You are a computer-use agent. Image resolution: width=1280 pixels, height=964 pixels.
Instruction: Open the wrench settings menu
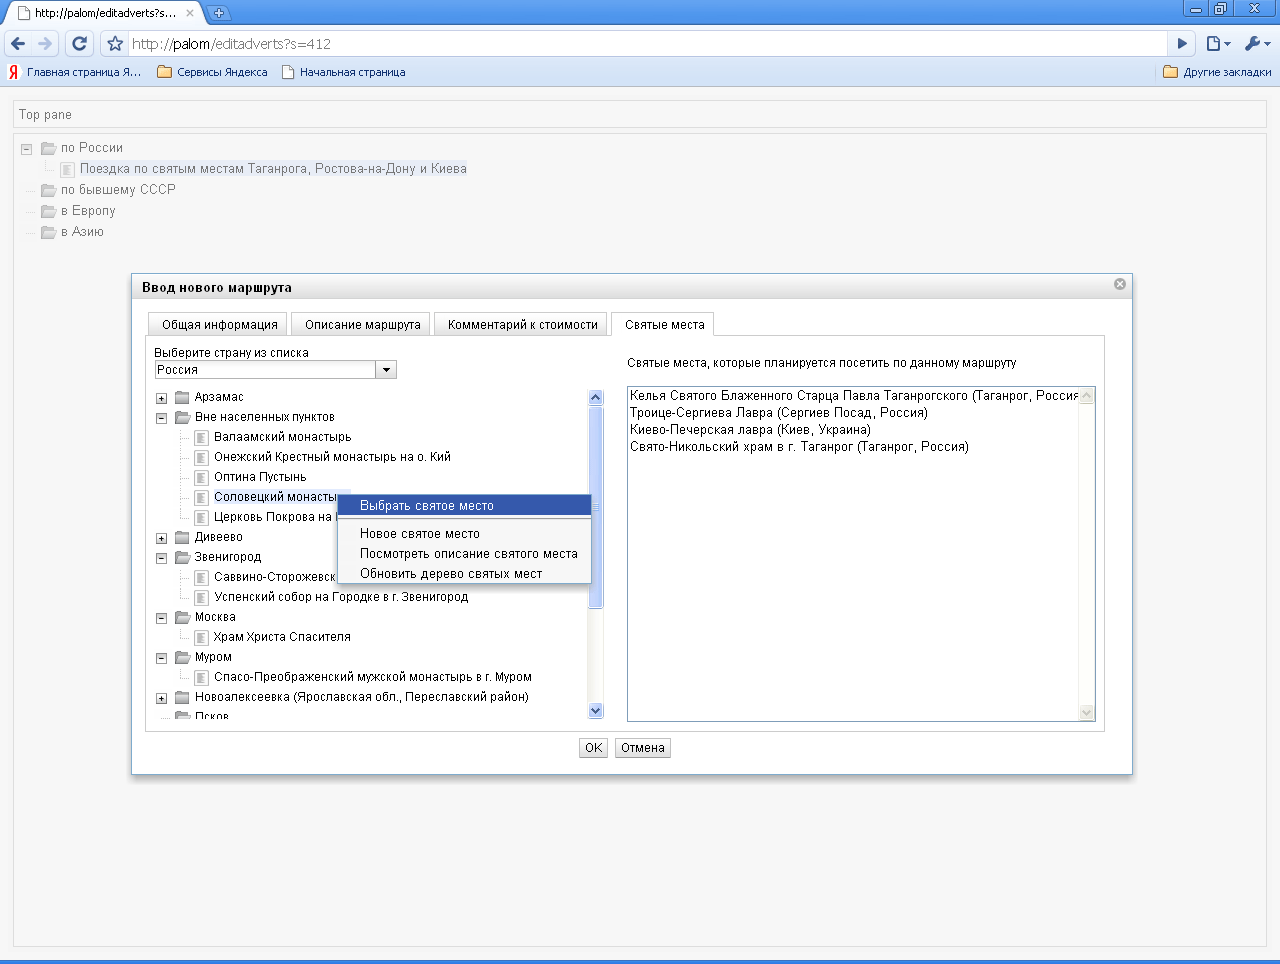coord(1256,43)
